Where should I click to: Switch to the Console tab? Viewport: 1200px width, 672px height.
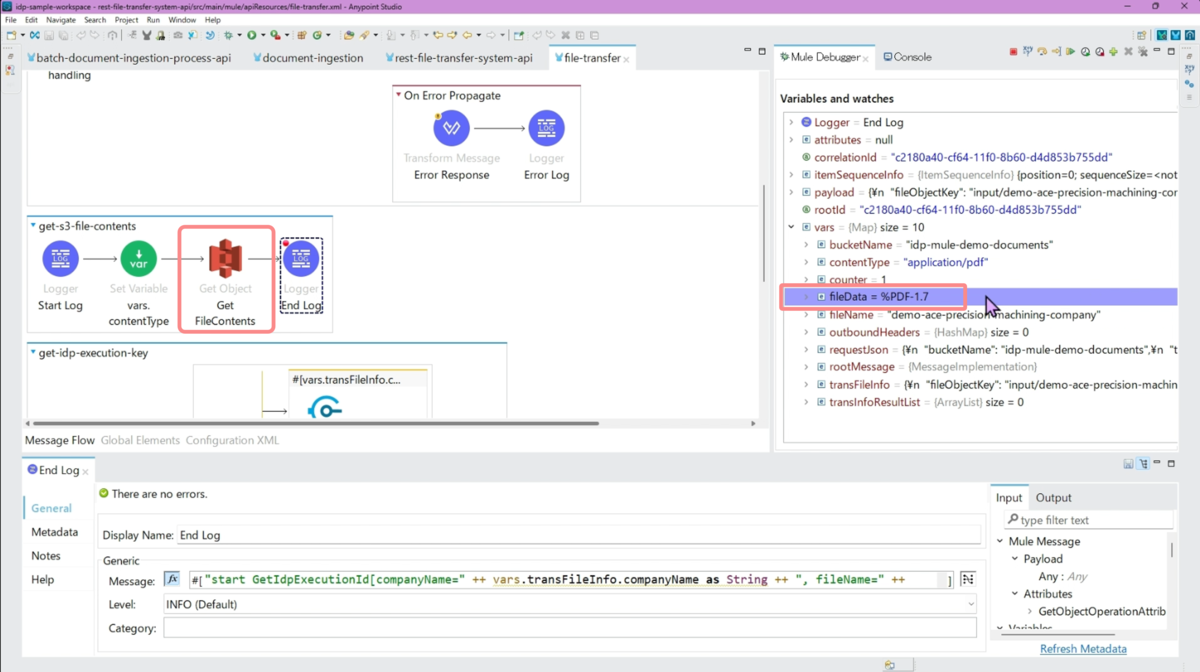click(908, 58)
